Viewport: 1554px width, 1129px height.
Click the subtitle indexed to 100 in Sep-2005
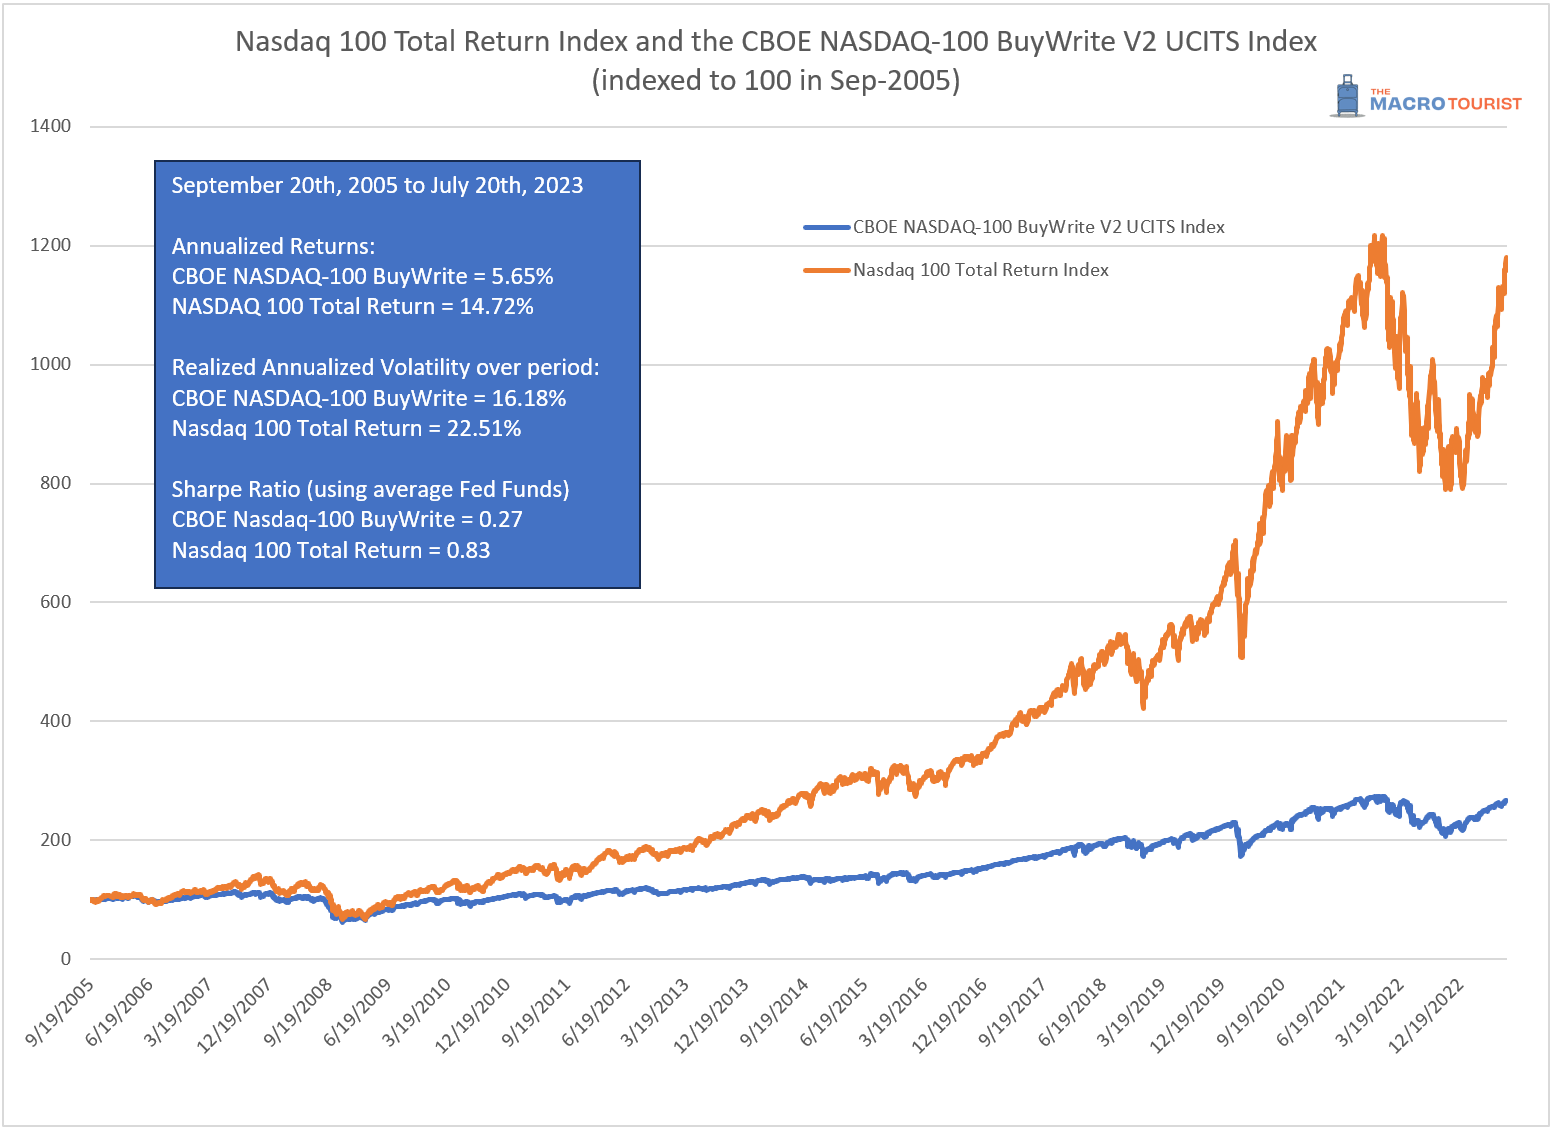[x=776, y=80]
